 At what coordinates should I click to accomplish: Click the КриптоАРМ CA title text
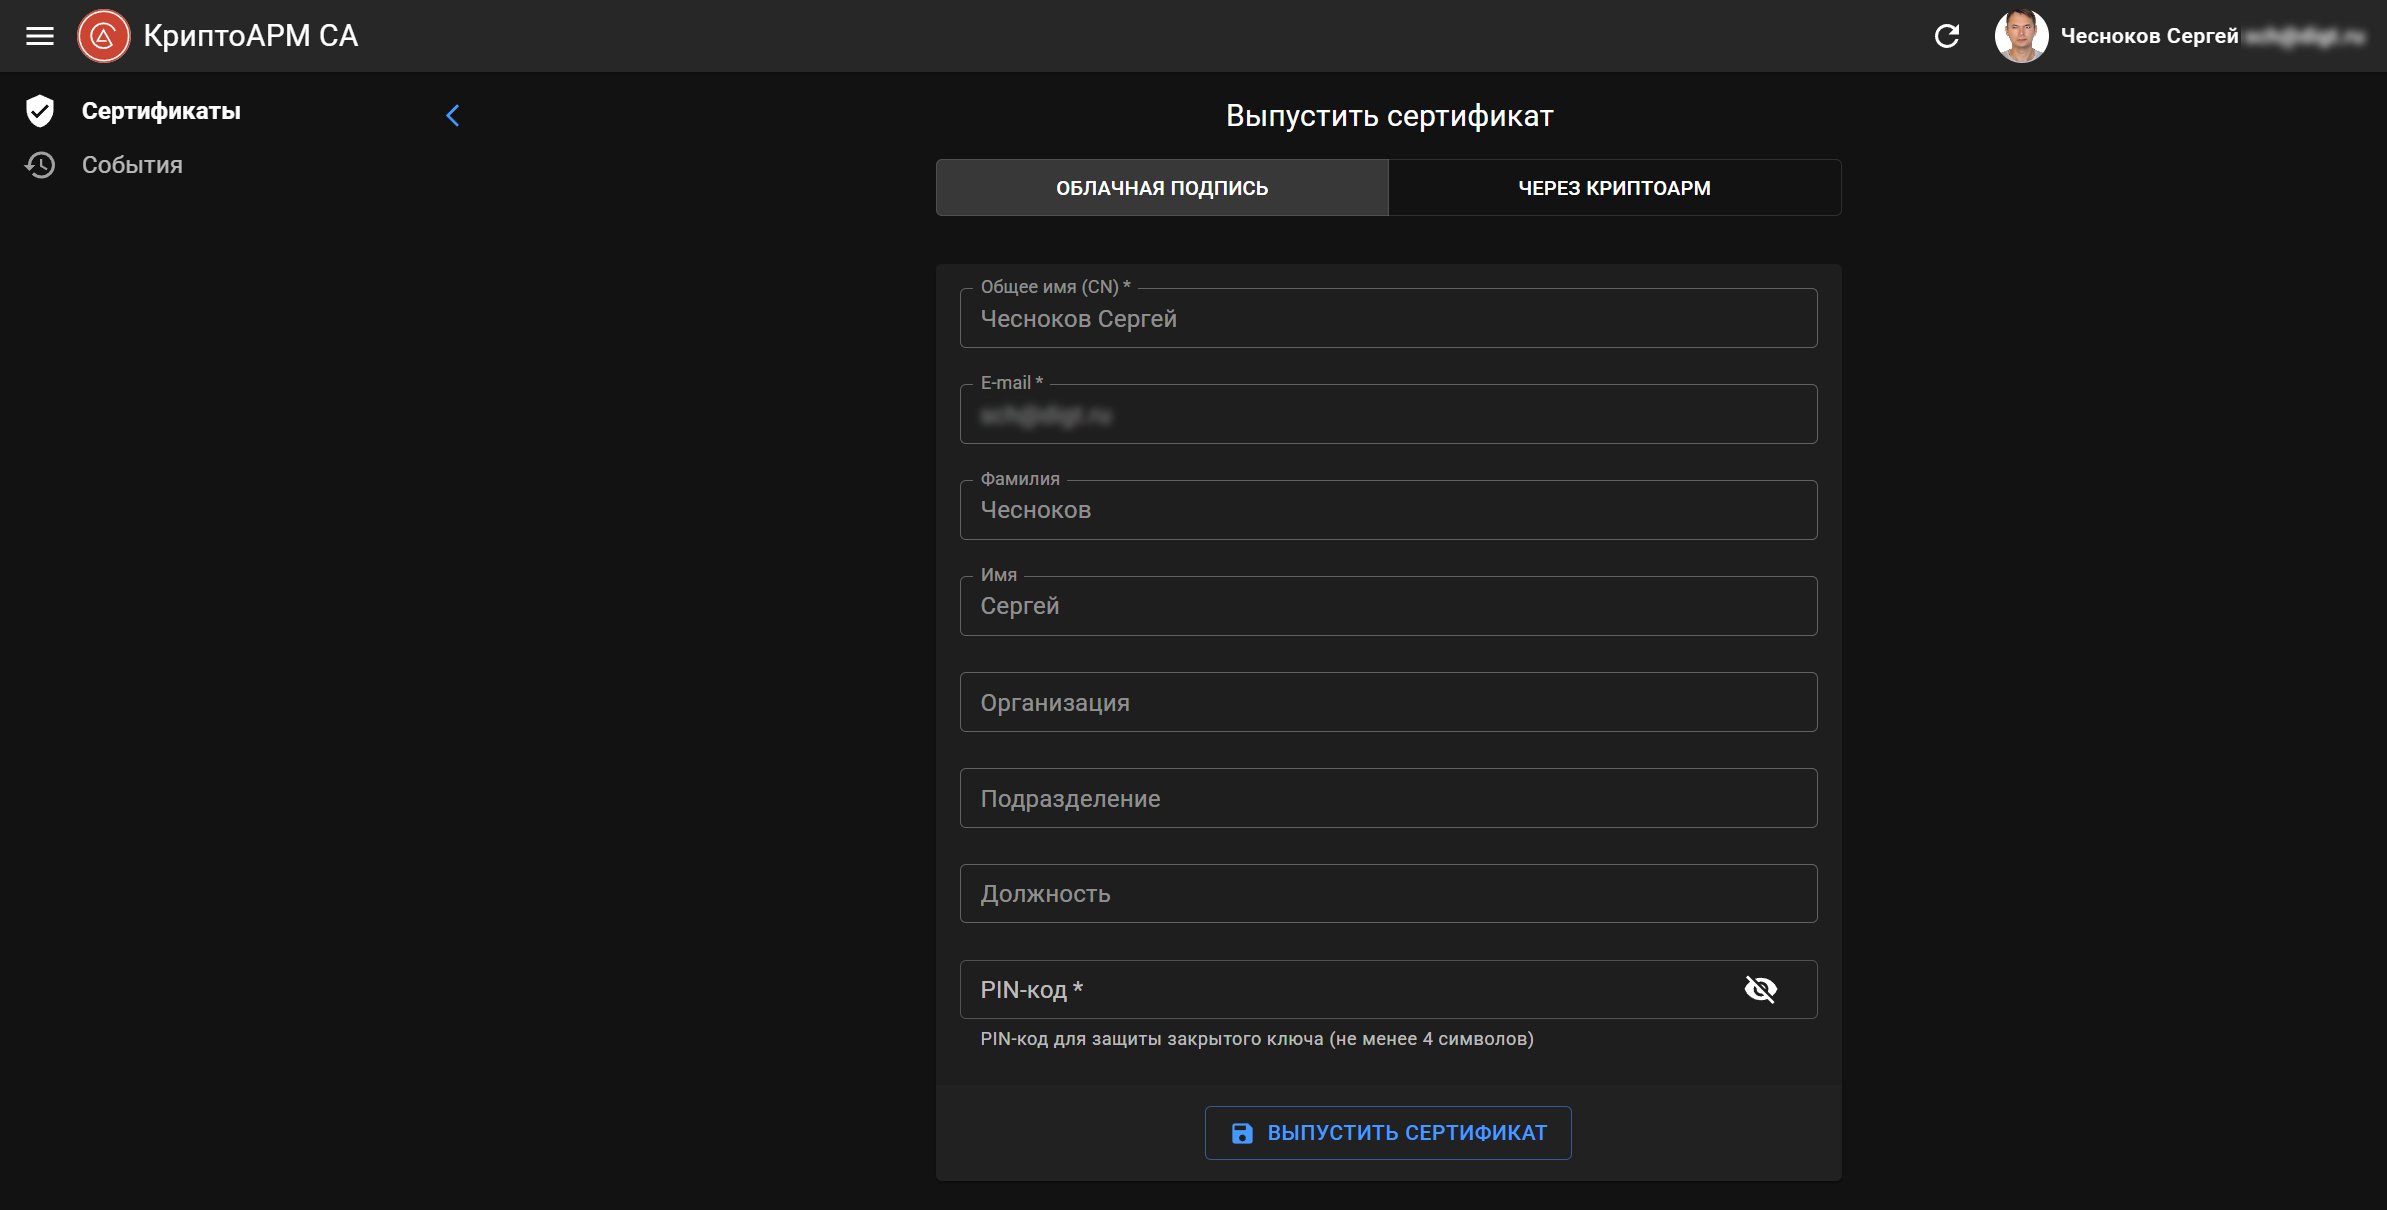[x=251, y=36]
